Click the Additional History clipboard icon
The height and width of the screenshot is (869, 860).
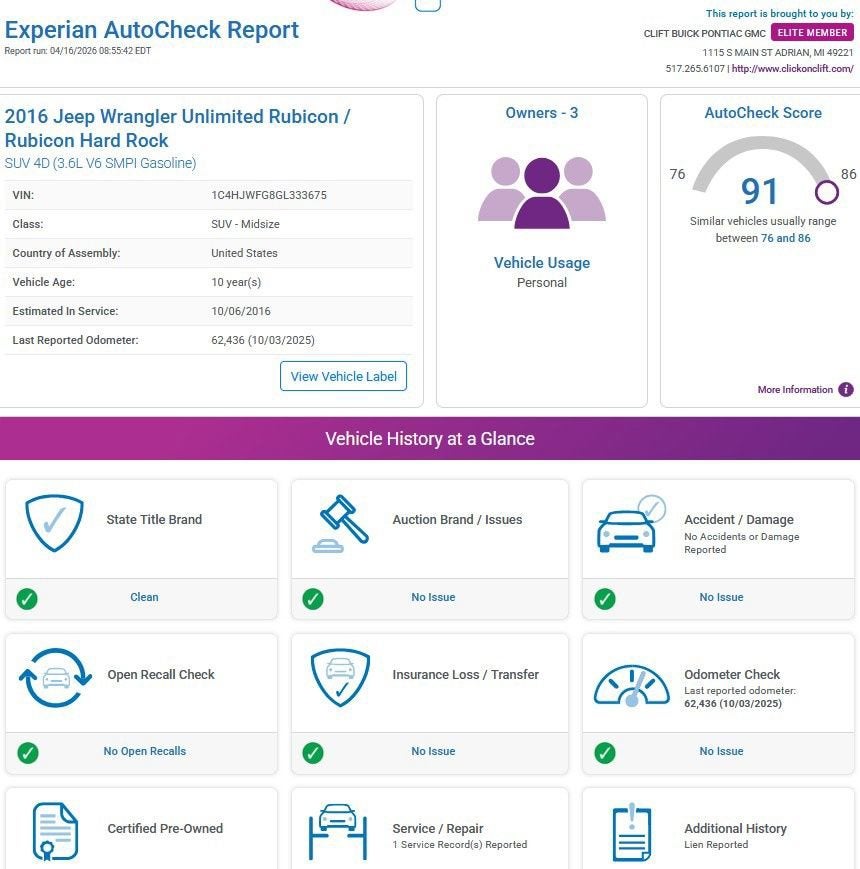pyautogui.click(x=631, y=832)
